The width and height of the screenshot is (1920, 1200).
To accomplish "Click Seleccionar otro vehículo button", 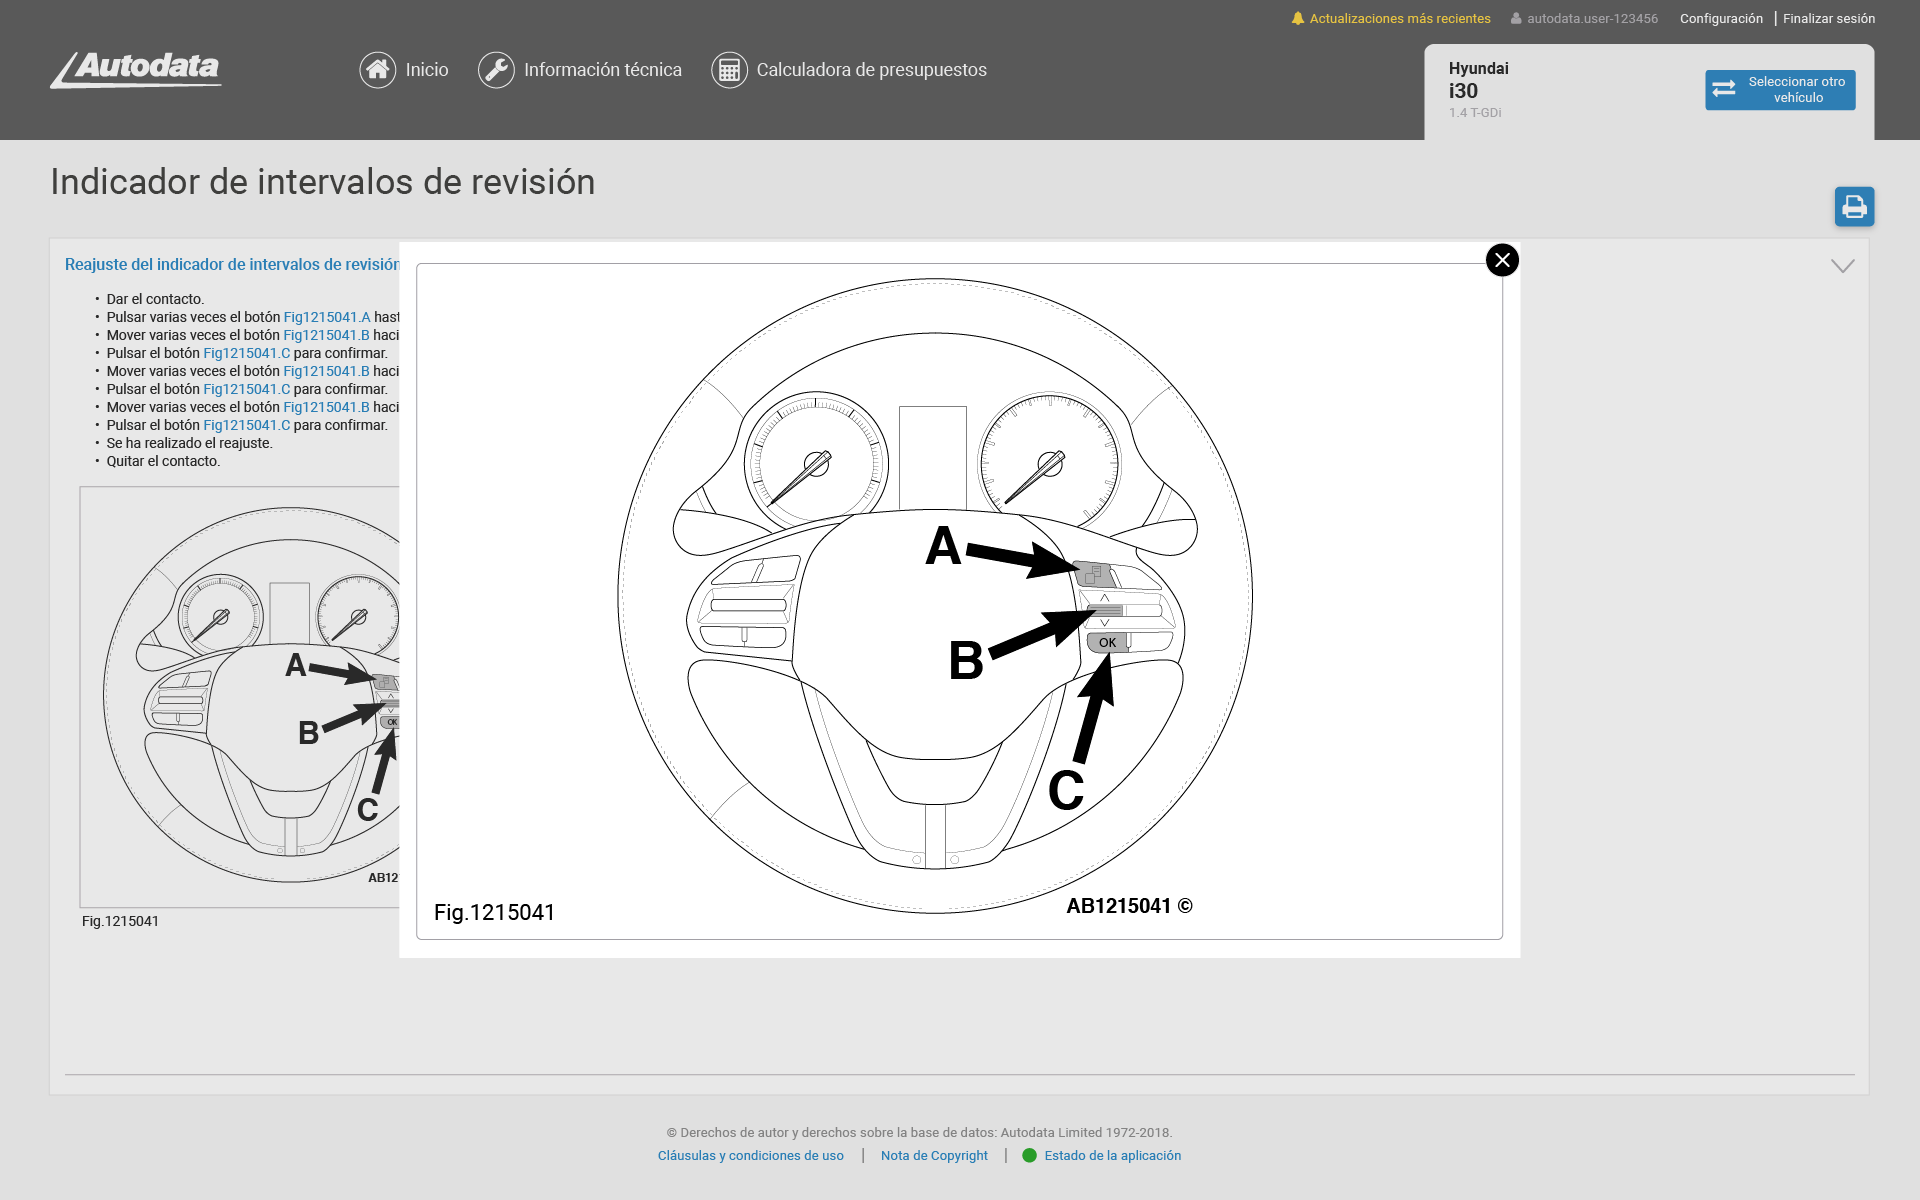I will [x=1779, y=90].
